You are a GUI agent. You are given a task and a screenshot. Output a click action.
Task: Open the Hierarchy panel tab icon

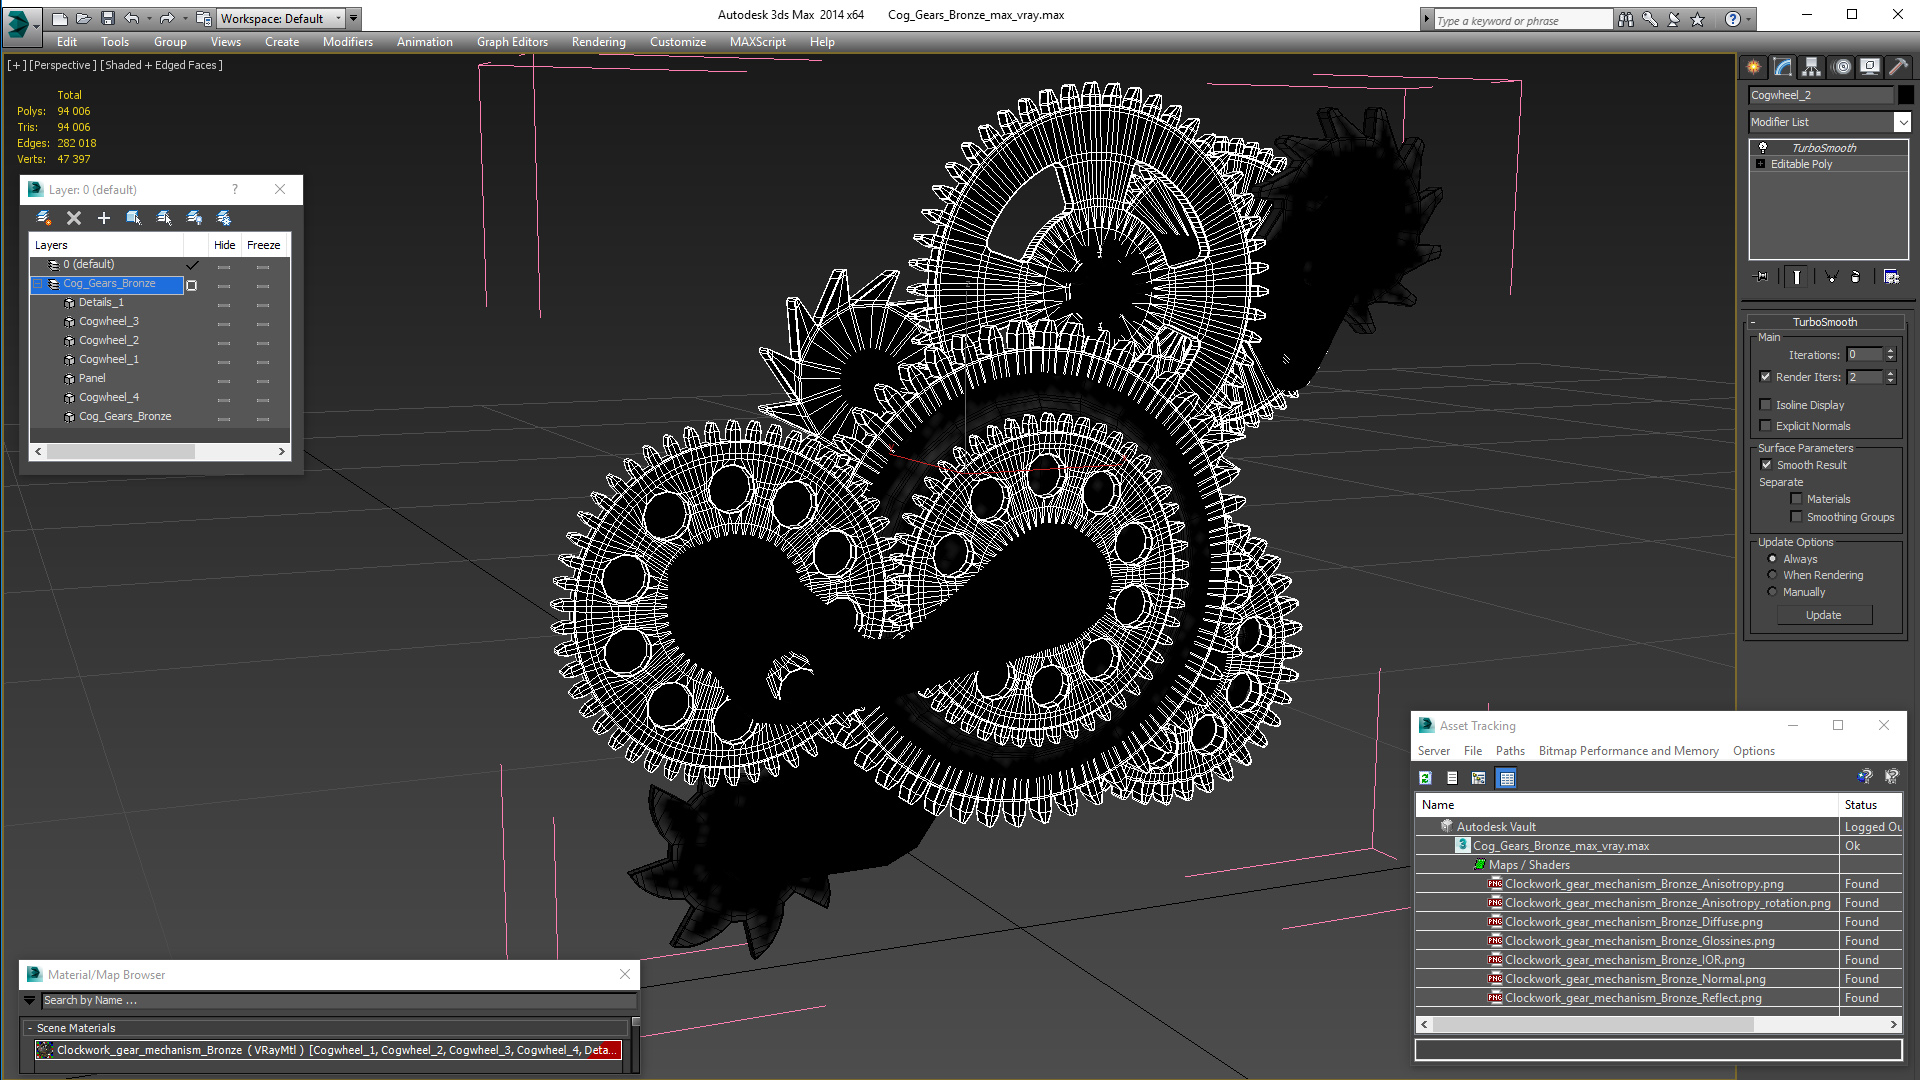(x=1811, y=67)
